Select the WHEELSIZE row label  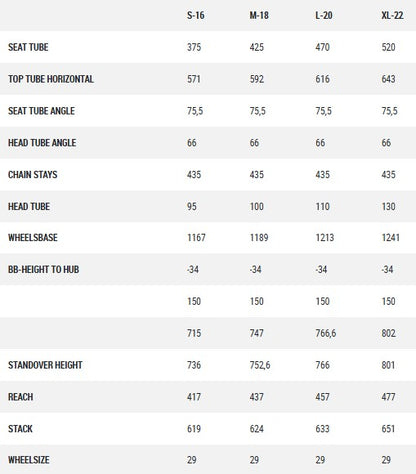click(29, 460)
